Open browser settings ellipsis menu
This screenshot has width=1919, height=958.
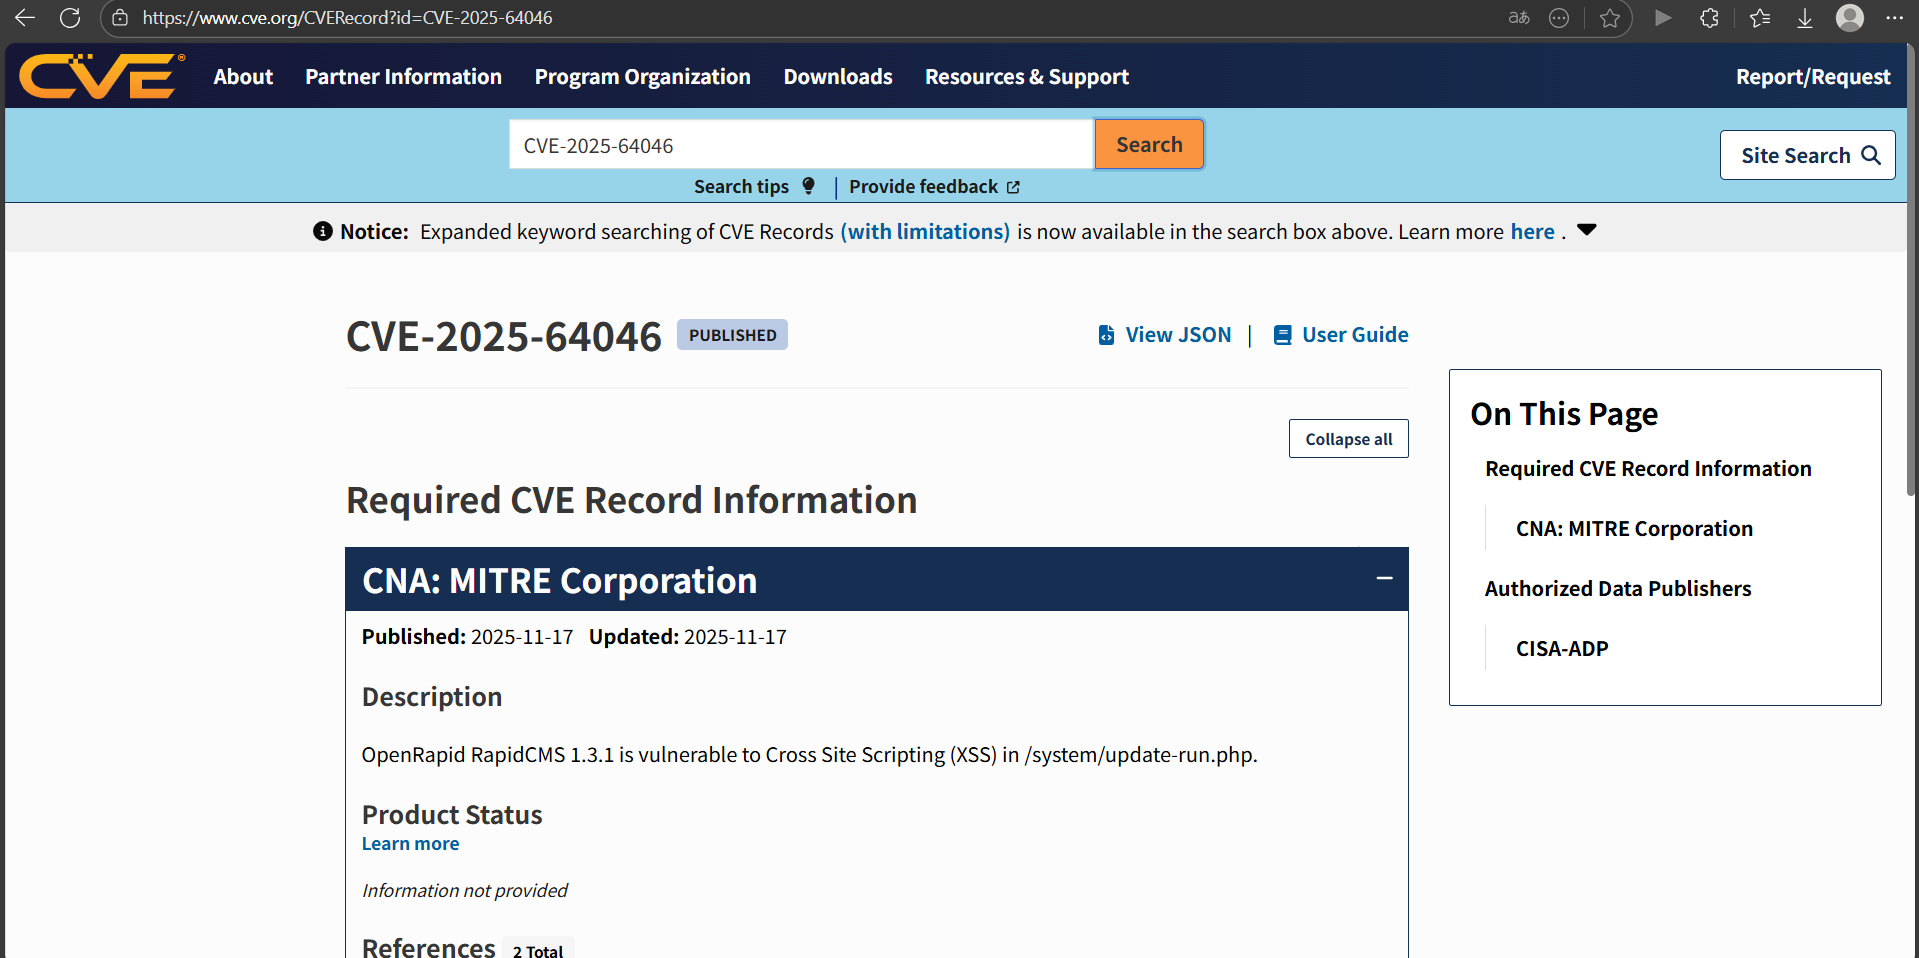click(1894, 18)
